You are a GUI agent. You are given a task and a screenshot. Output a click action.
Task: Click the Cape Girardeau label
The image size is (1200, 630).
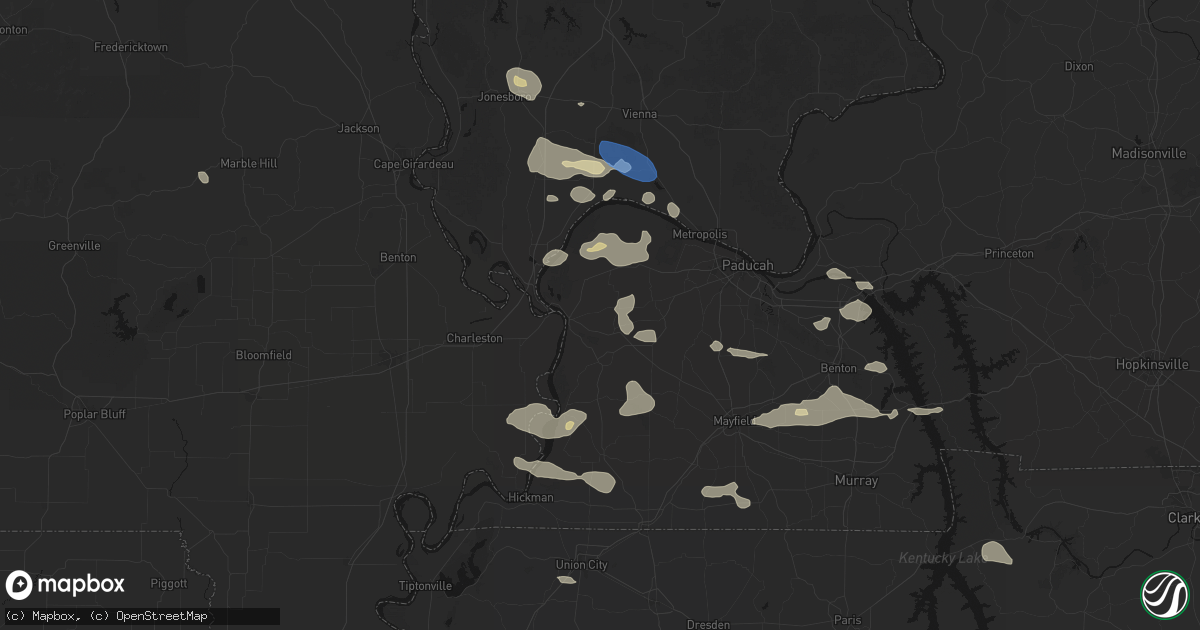pos(413,164)
